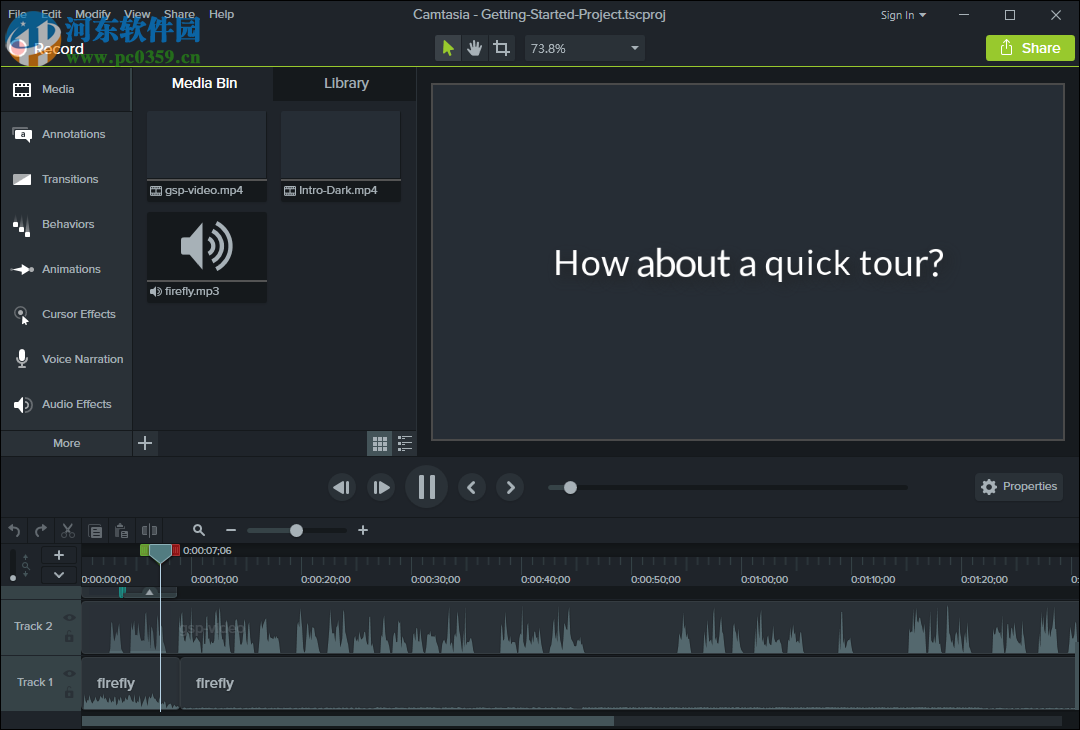This screenshot has height=730, width=1080.
Task: Undo the last edit
Action: 14,530
